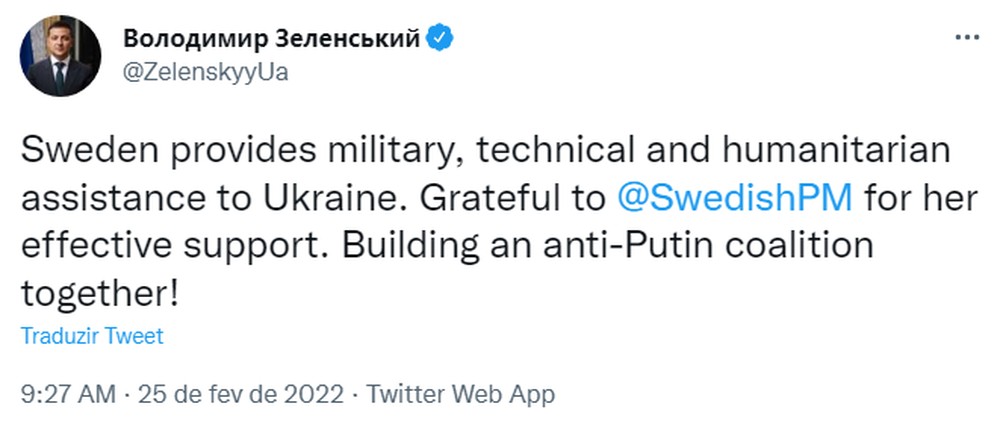Click the checkmark inside the verified badge
Screen dimensions: 1000x427
pos(439,38)
